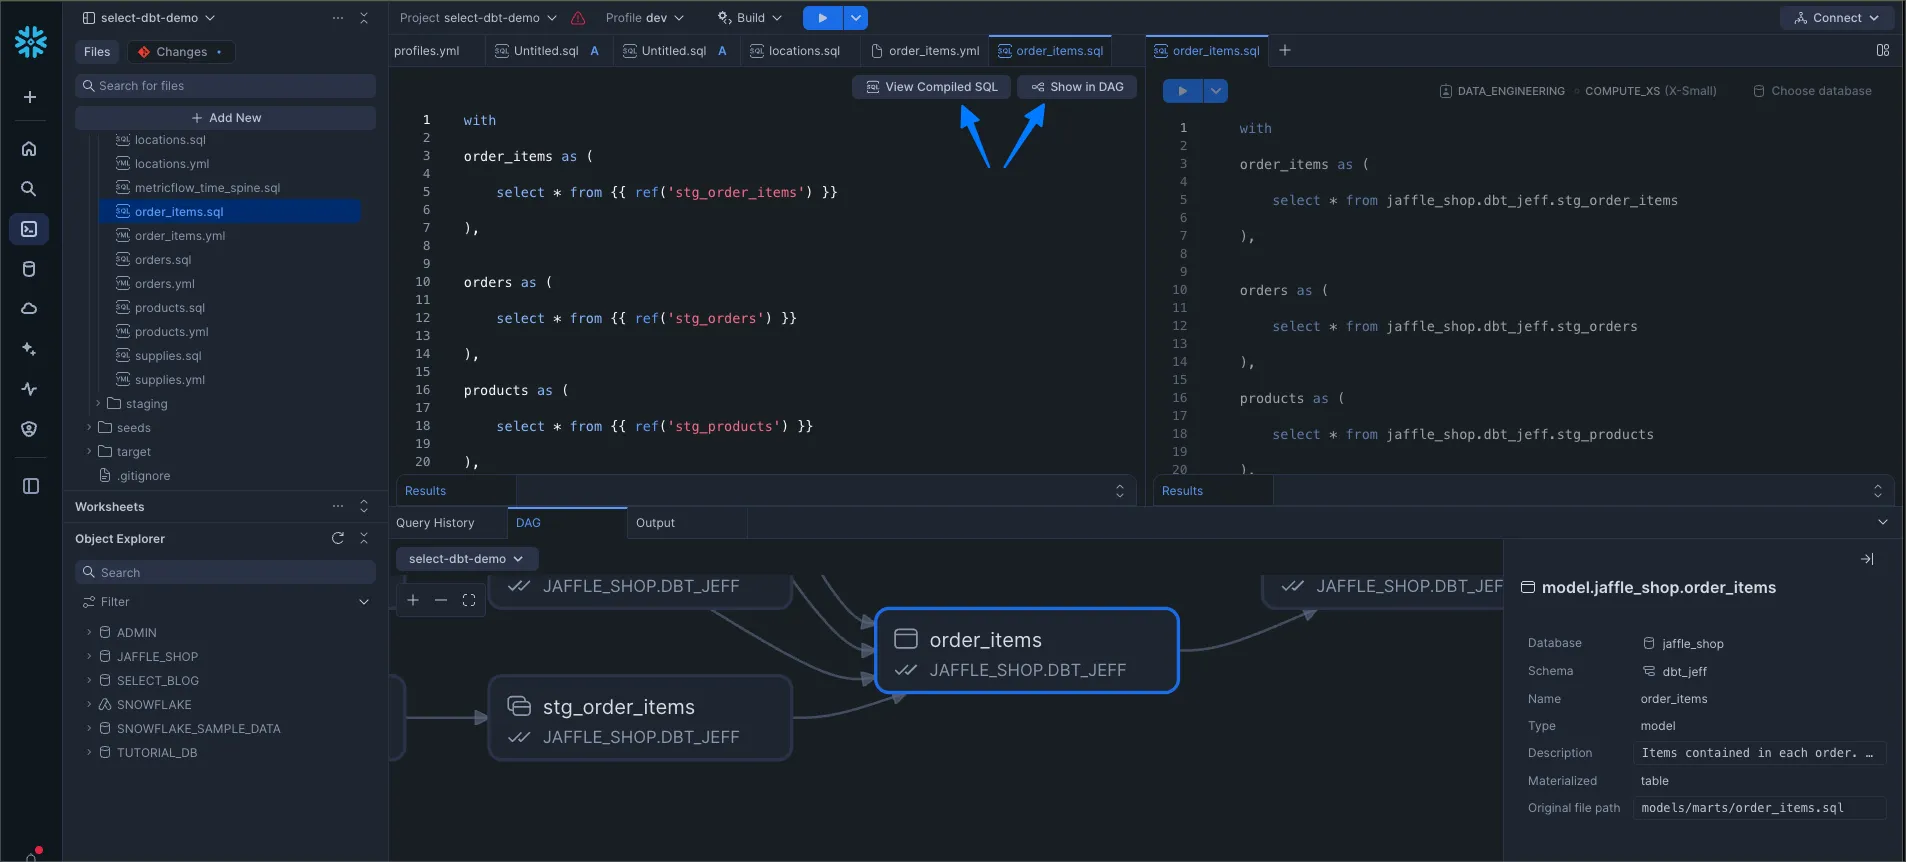The height and width of the screenshot is (862, 1906).
Task: Open the Worksheets section more options
Action: pos(338,507)
